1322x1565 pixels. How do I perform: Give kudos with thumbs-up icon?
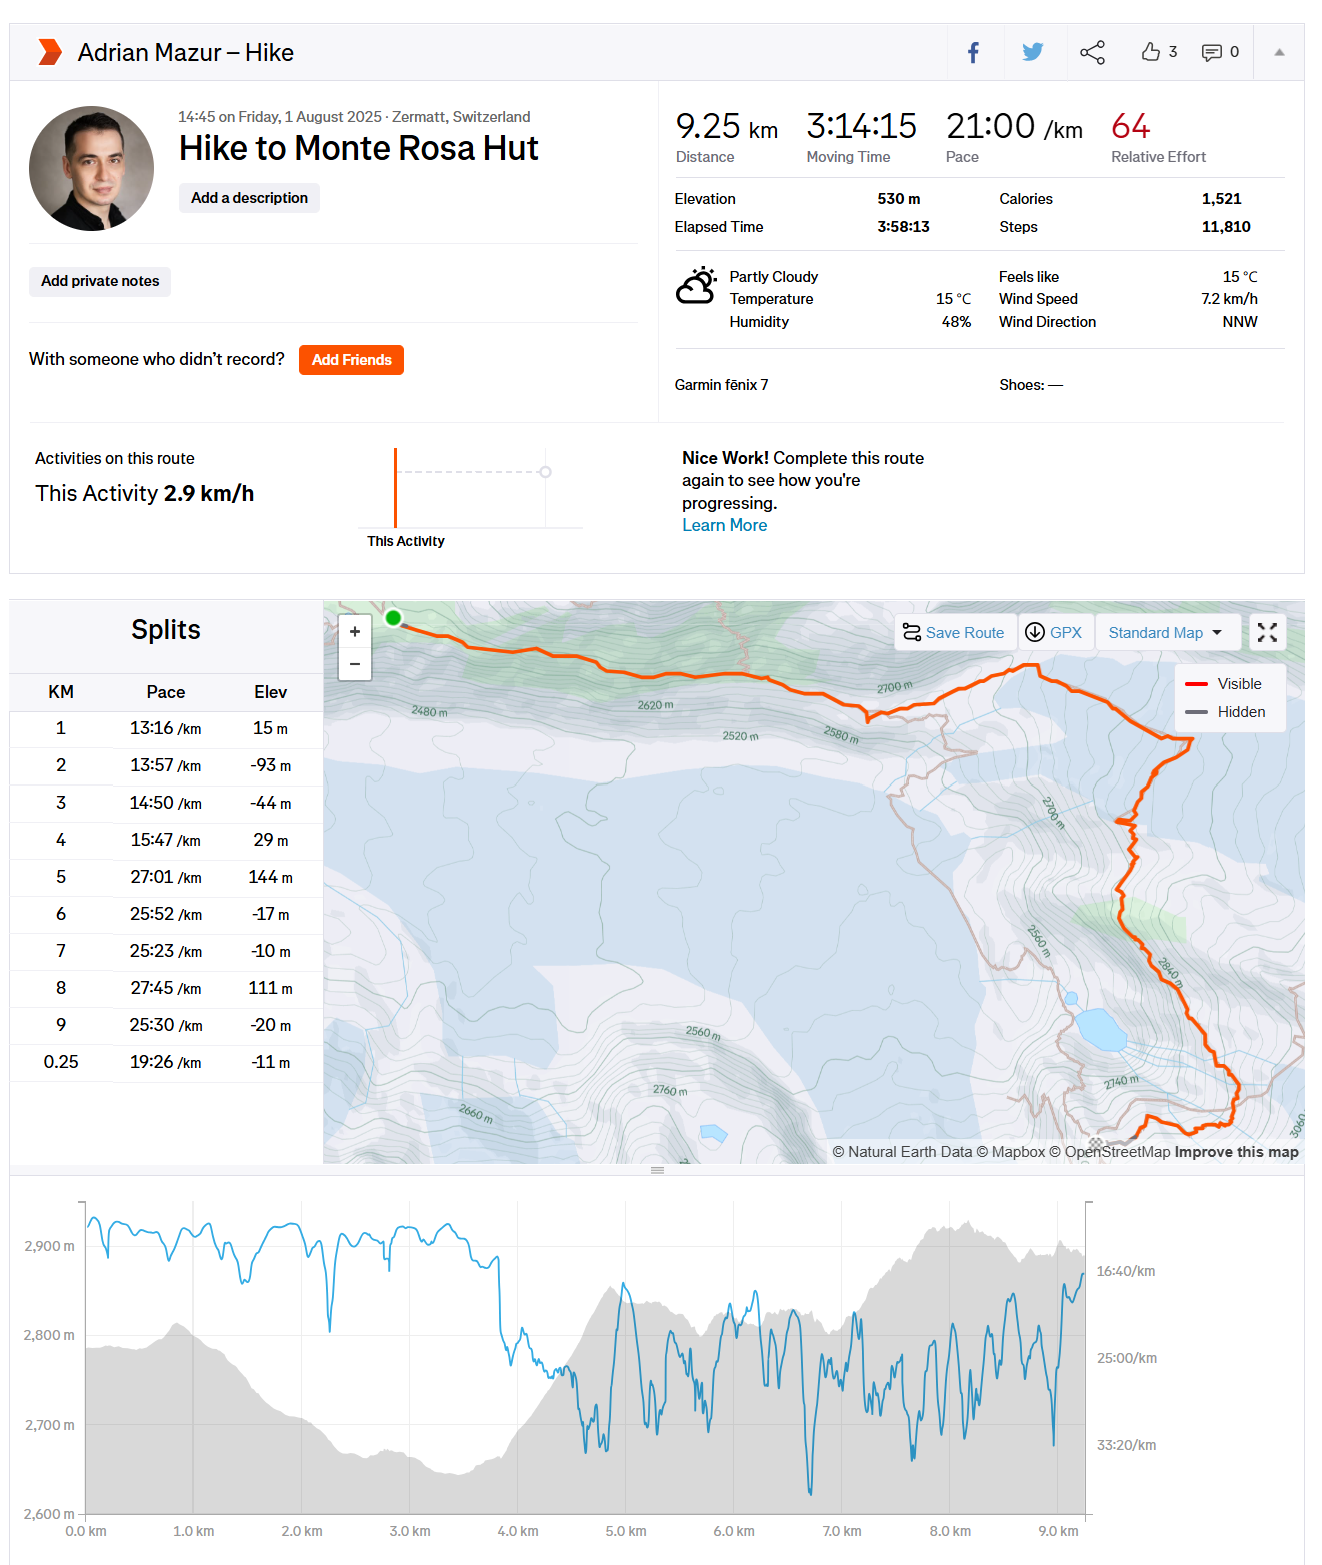pyautogui.click(x=1151, y=52)
